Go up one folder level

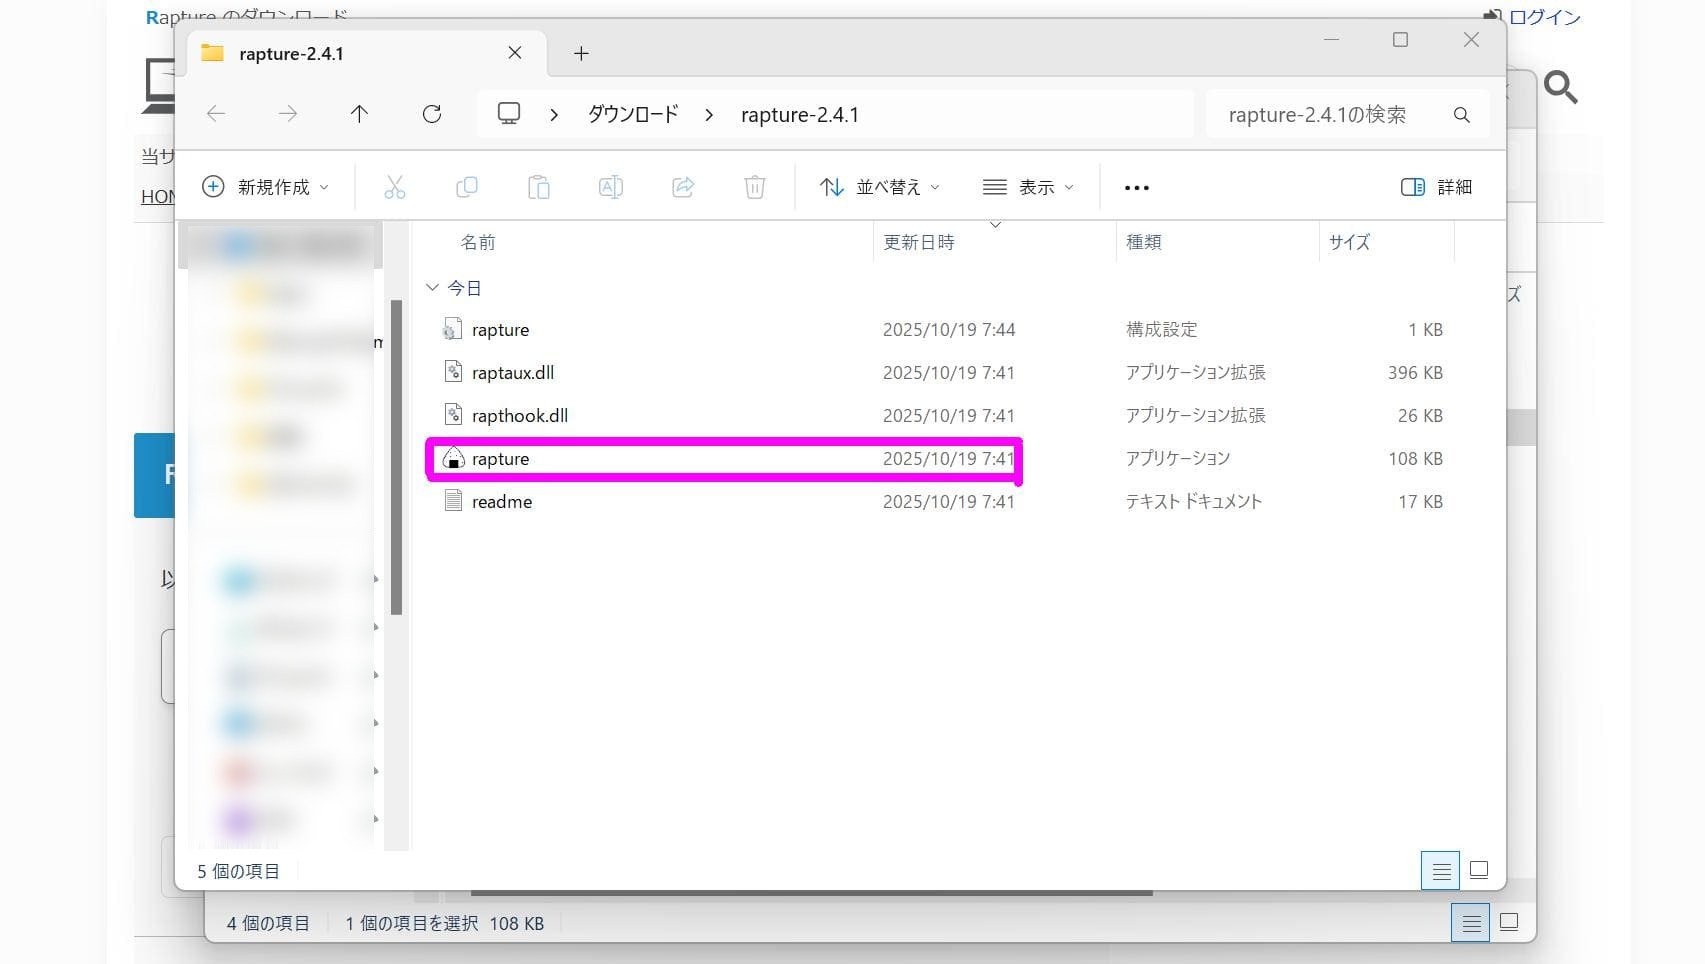pos(359,114)
